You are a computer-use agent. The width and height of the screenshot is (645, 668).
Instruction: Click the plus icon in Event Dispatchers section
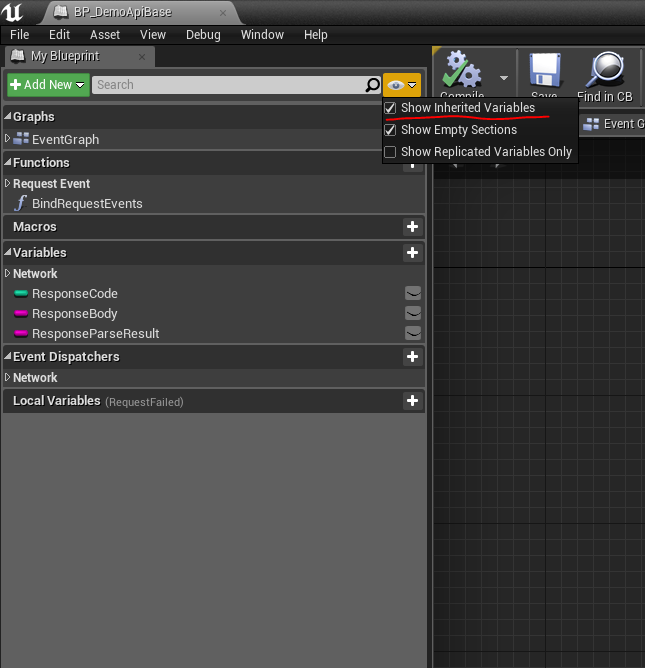[x=412, y=357]
